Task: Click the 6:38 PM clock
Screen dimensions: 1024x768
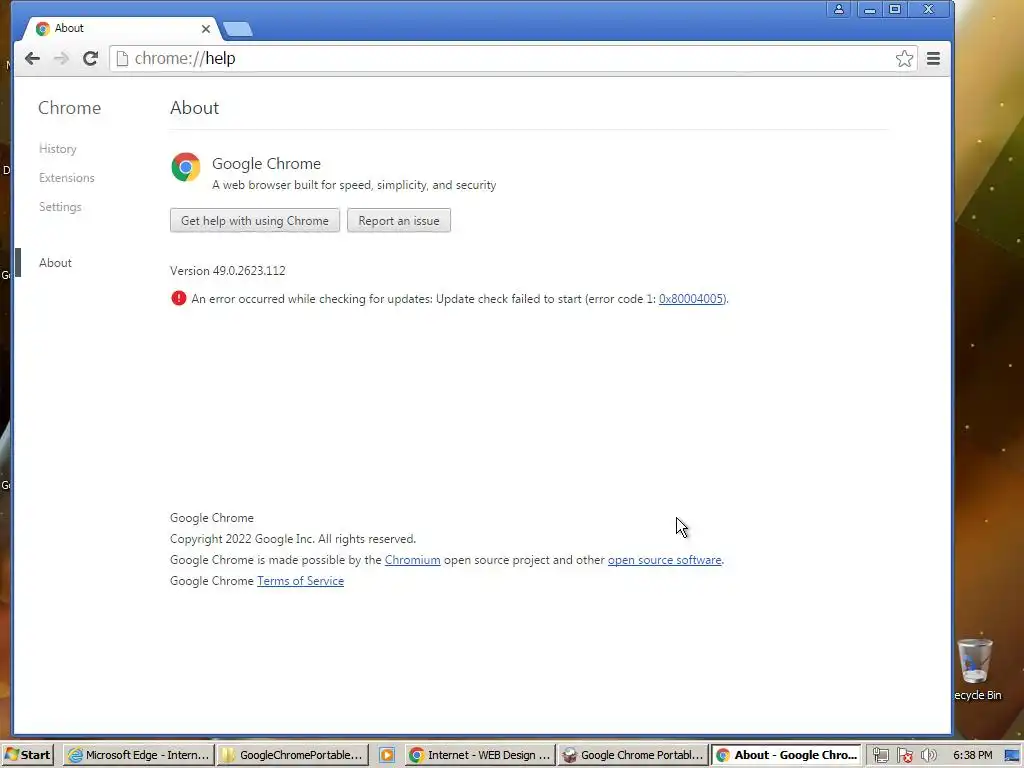Action: (972, 755)
